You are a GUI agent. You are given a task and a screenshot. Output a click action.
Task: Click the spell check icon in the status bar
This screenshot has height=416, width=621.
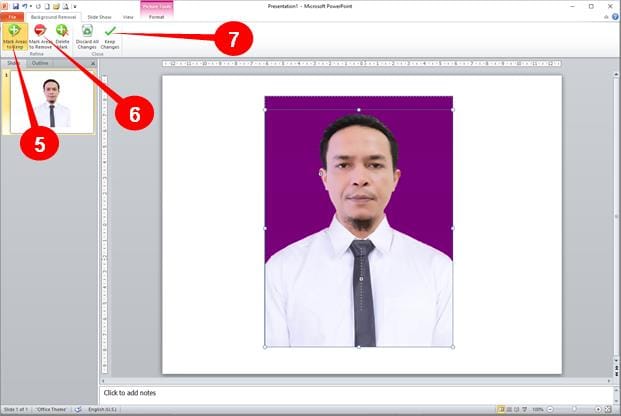click(x=78, y=410)
